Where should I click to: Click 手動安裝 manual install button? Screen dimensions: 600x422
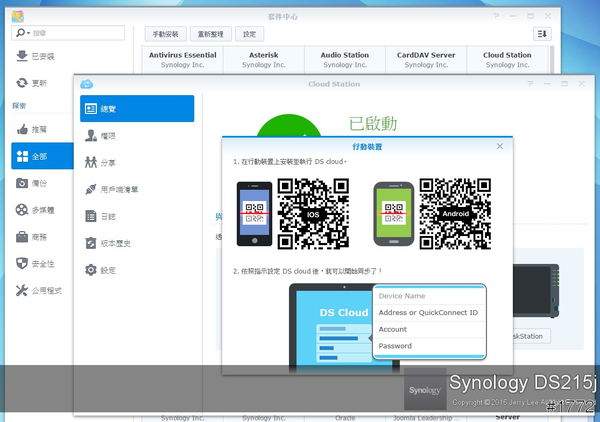167,34
